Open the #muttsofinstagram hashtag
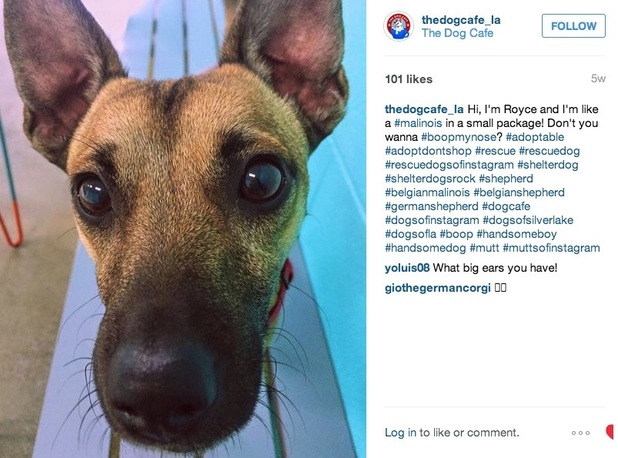The image size is (618, 458). coord(551,248)
